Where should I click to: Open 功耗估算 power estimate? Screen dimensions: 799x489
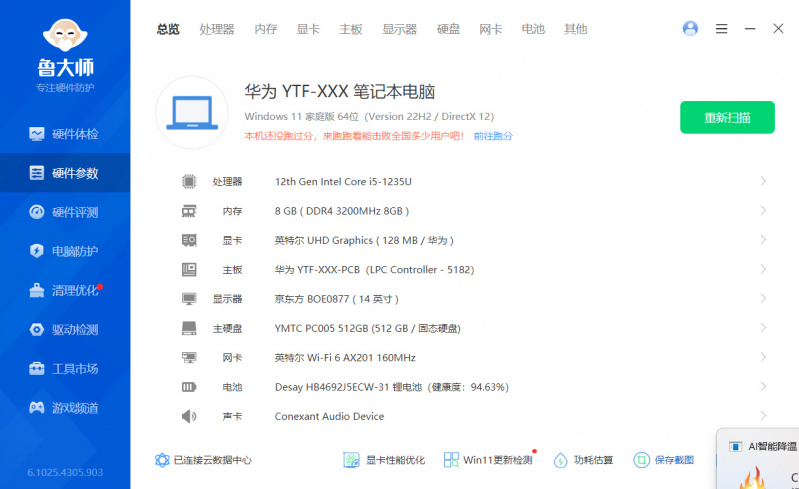point(583,460)
